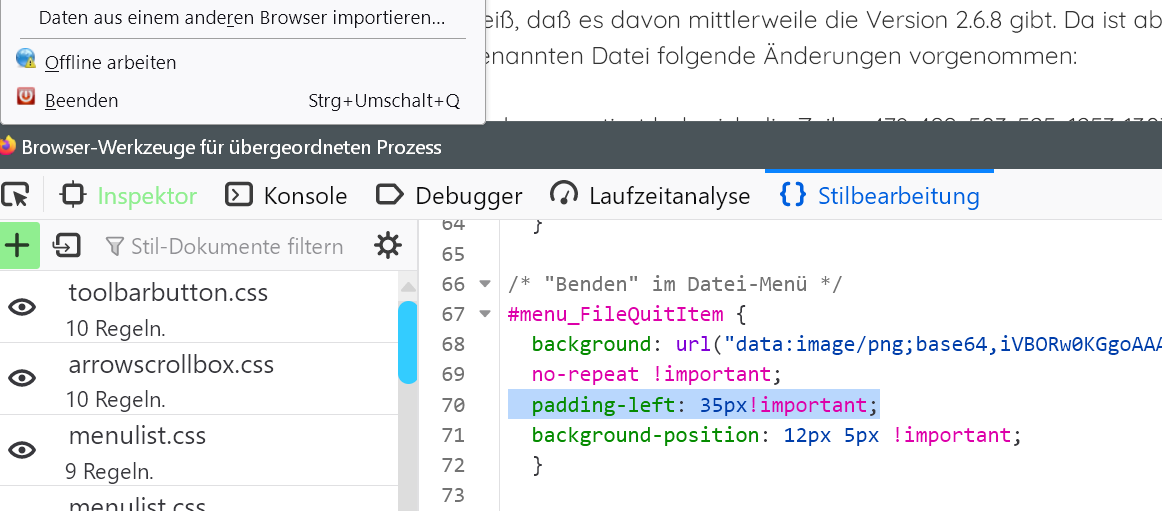Import a style sheet file
The image size is (1162, 511).
(x=67, y=245)
